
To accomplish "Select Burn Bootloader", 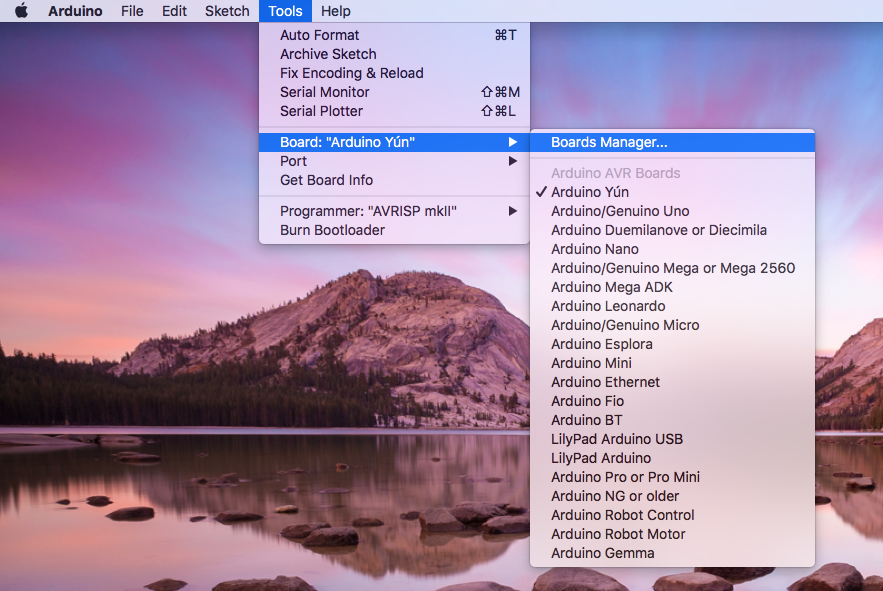I will pos(332,230).
